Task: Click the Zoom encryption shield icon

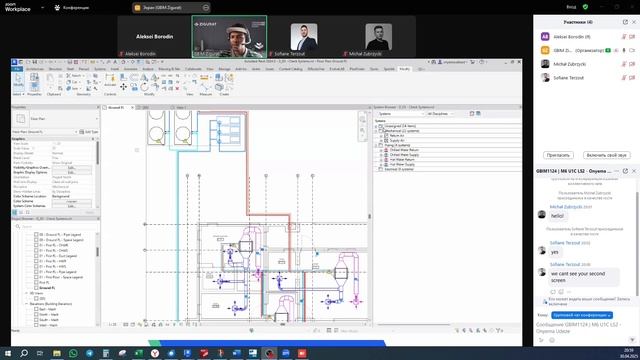Action: click(585, 7)
